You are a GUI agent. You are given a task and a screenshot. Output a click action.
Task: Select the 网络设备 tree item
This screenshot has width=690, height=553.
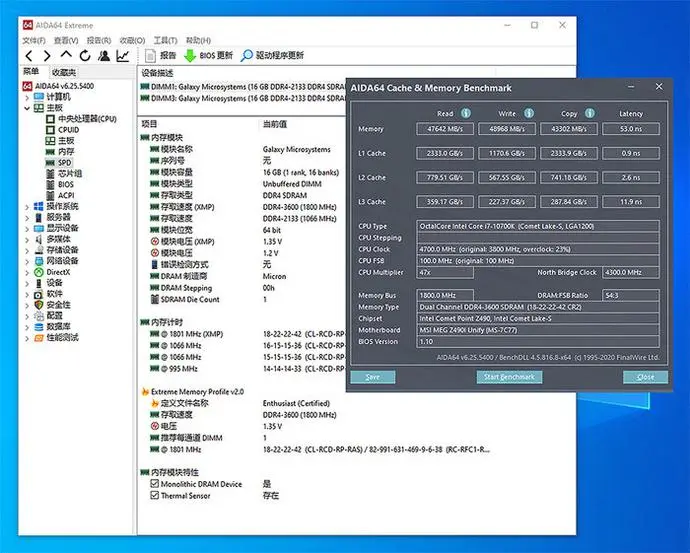pos(62,261)
